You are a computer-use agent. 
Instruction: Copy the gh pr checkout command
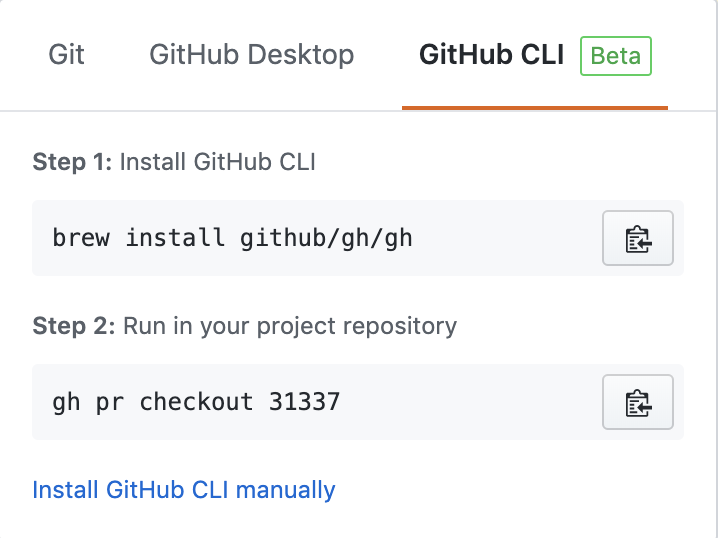(x=637, y=402)
